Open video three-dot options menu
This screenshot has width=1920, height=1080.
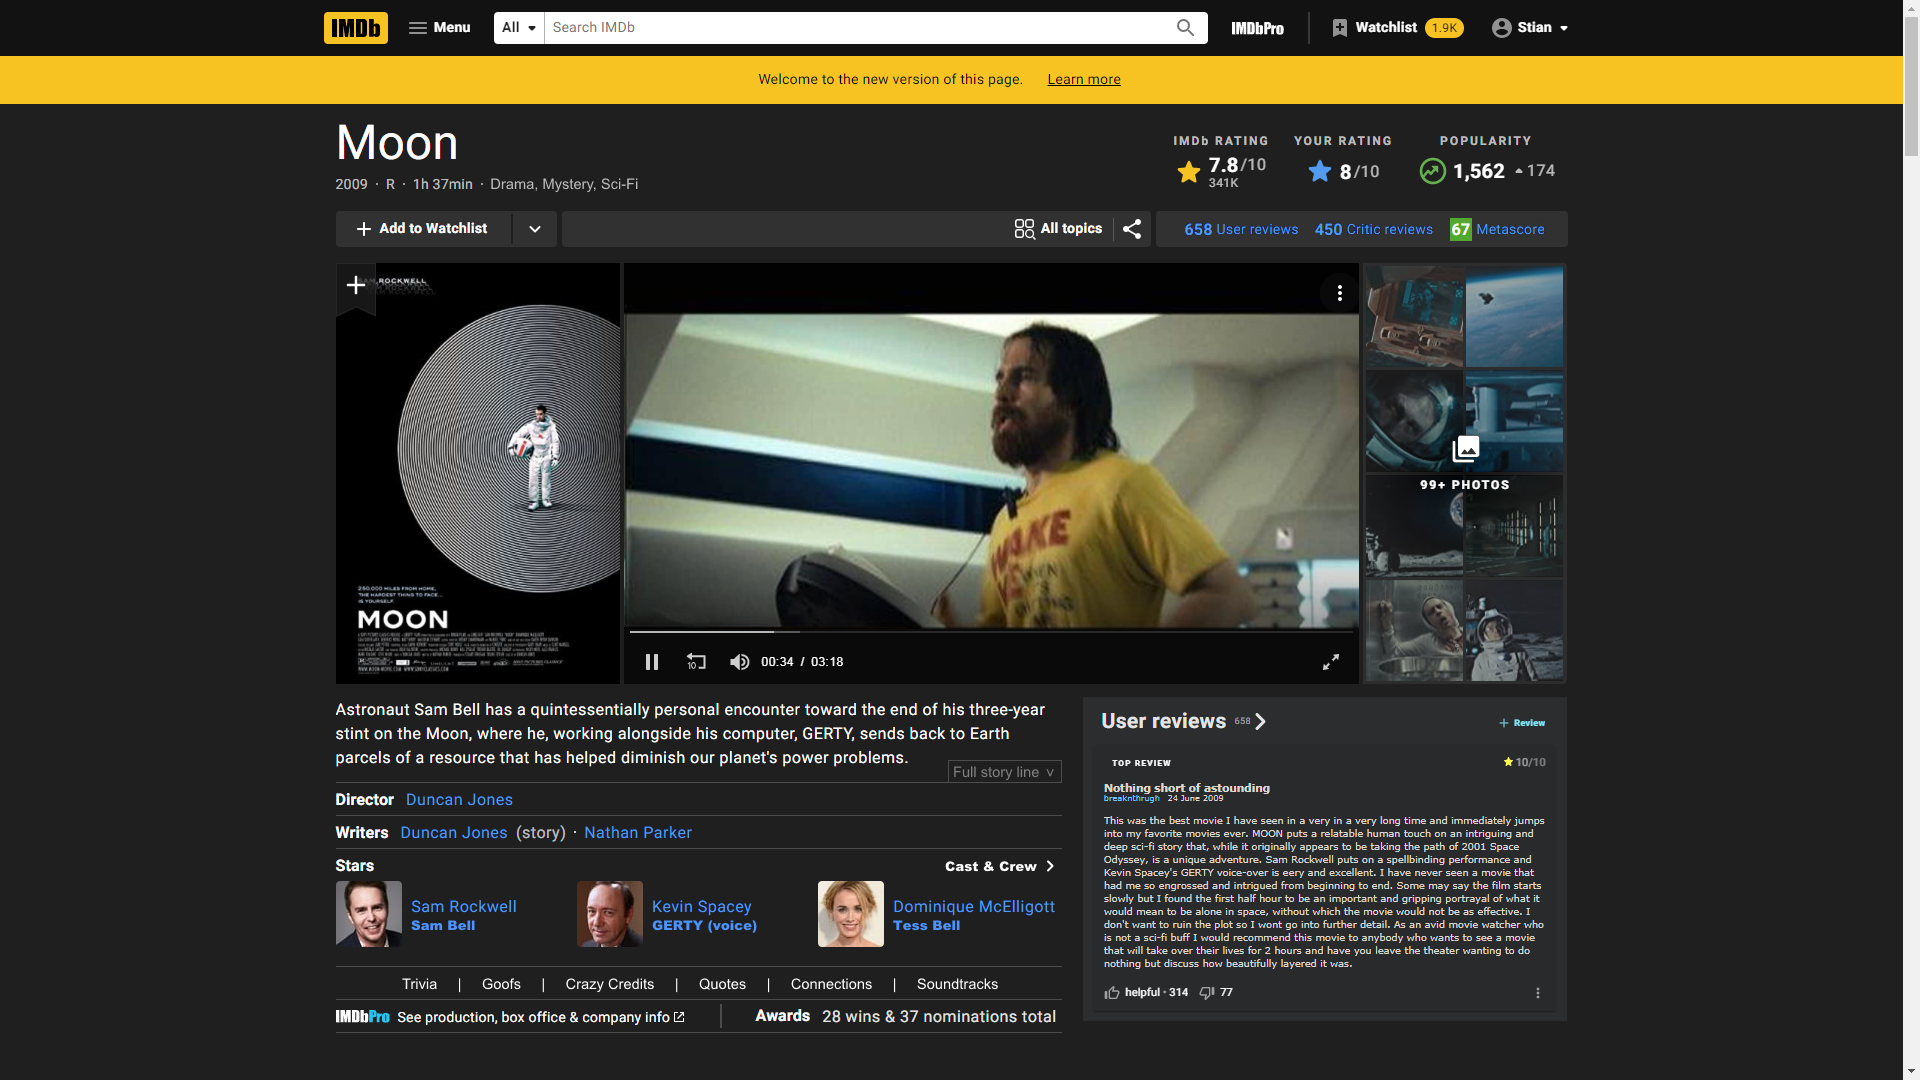click(1339, 293)
